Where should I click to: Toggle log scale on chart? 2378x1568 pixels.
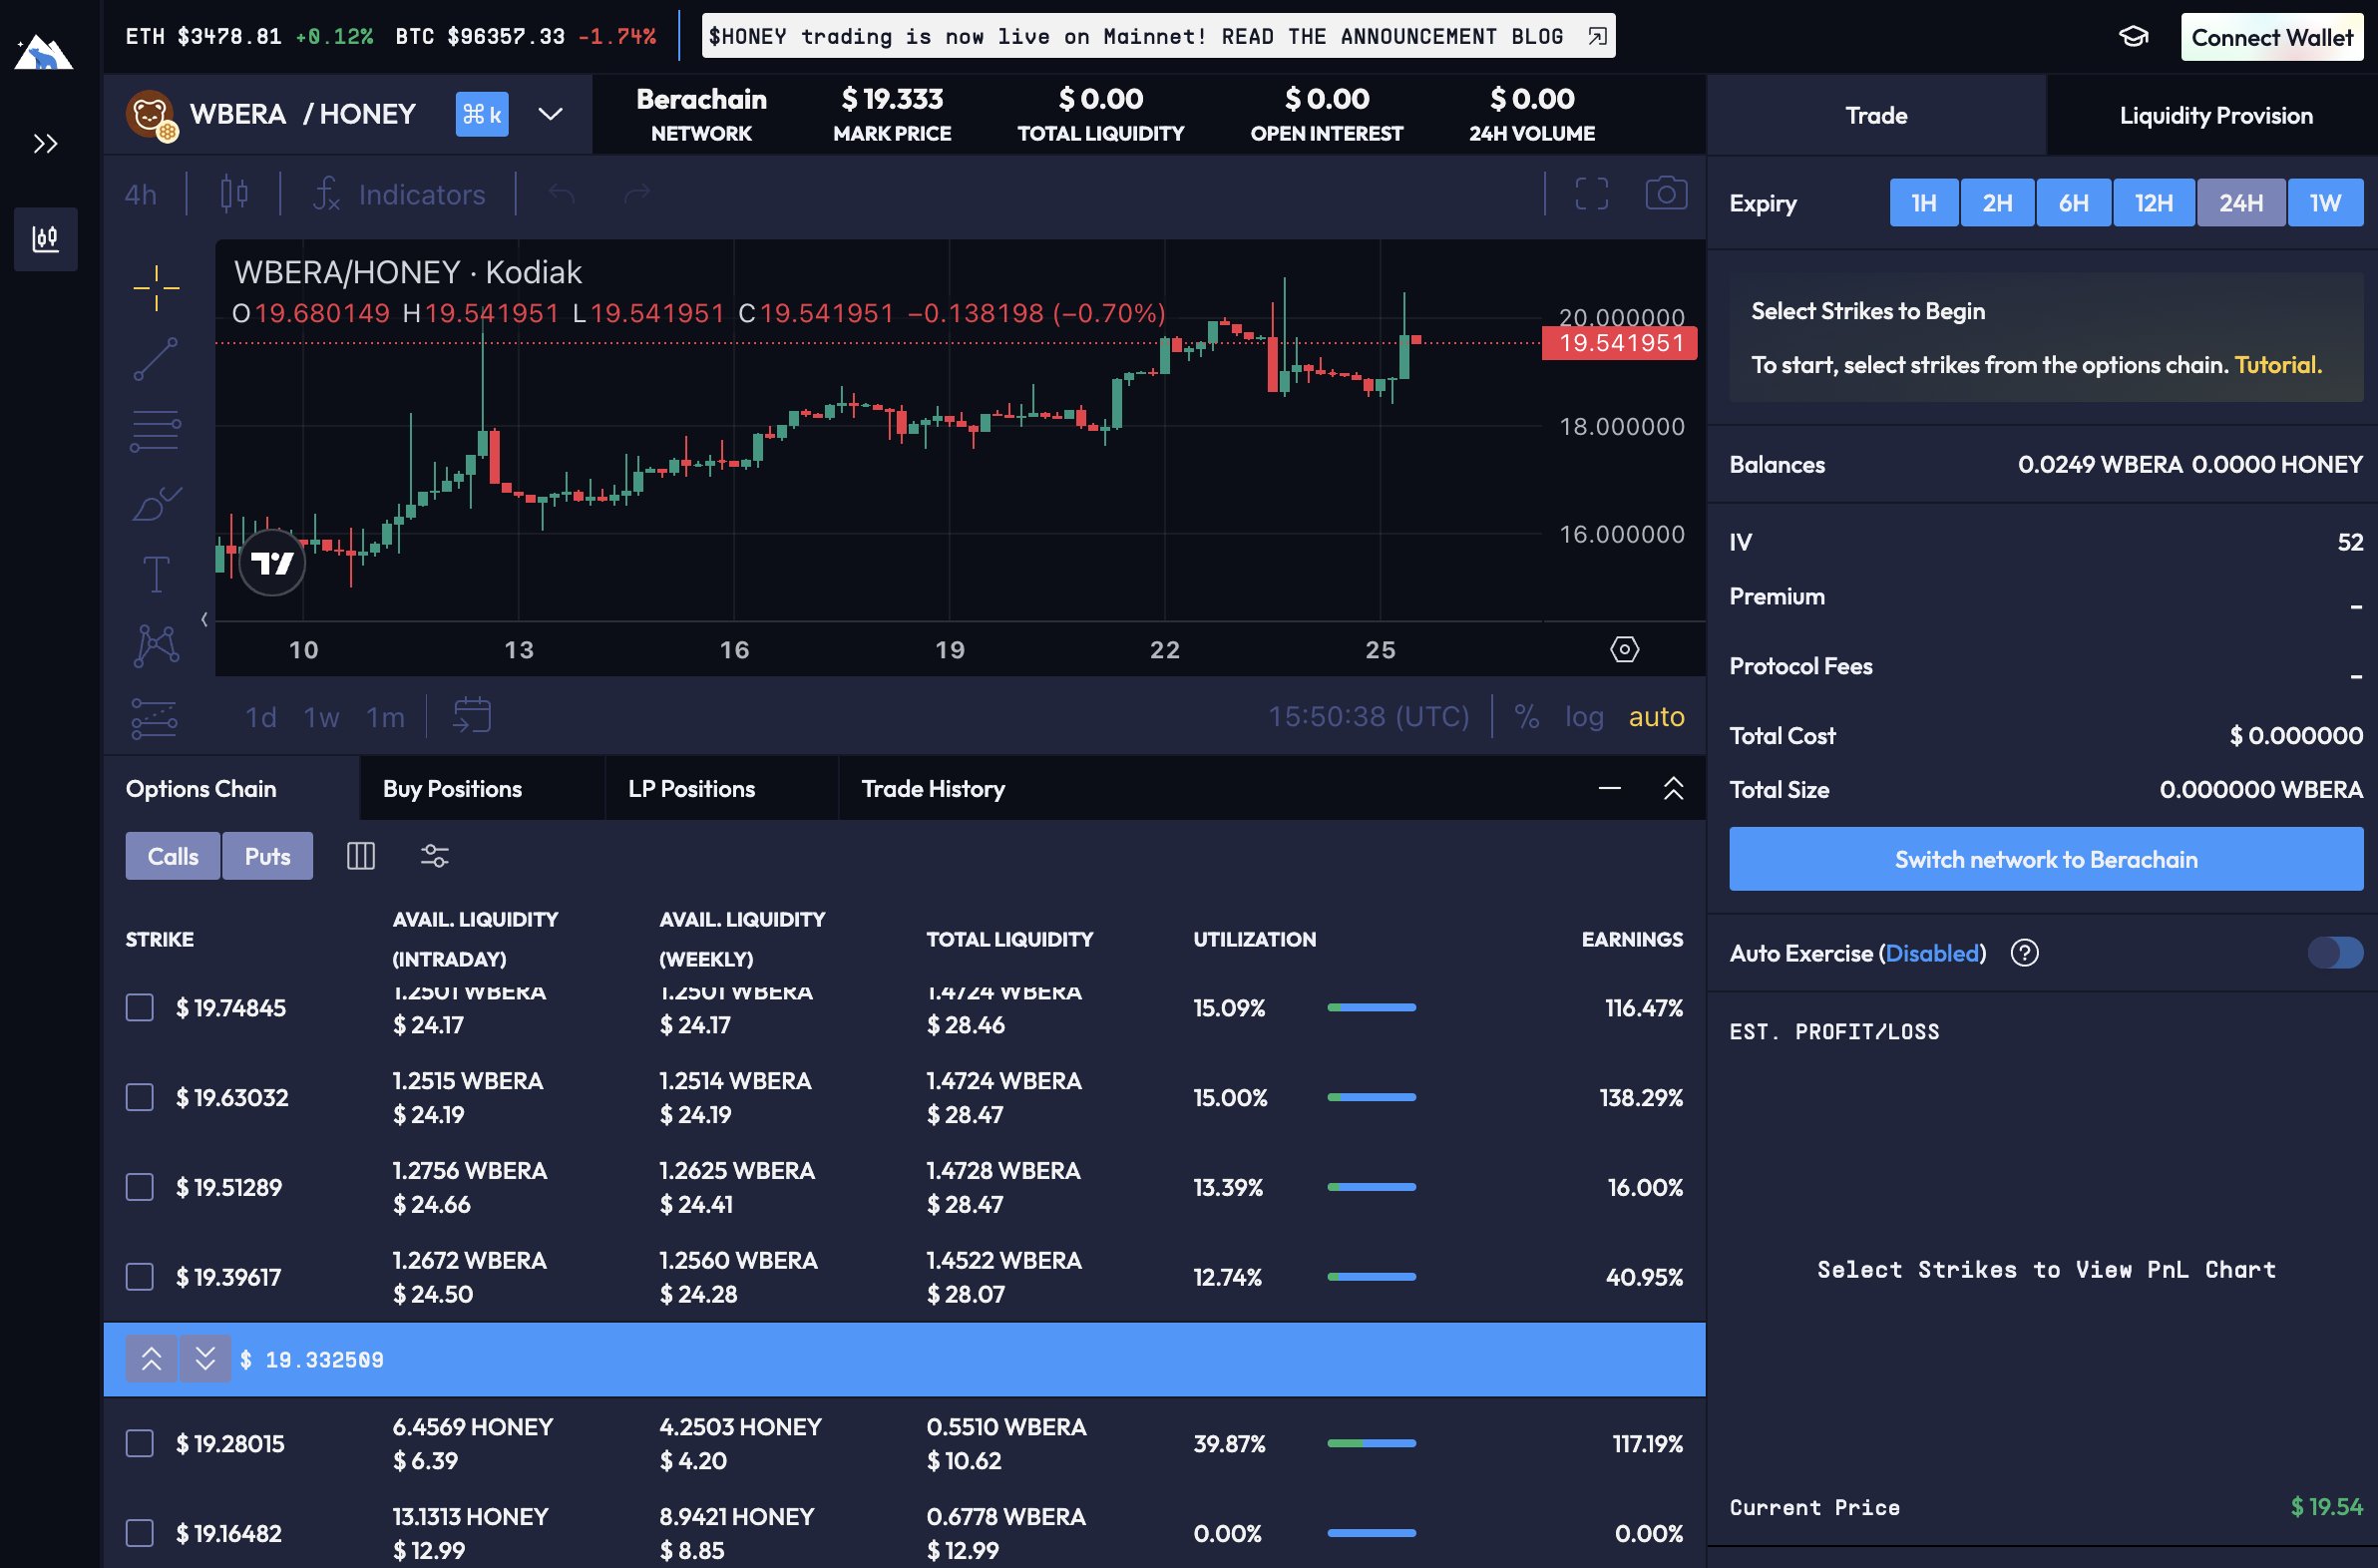pyautogui.click(x=1584, y=716)
